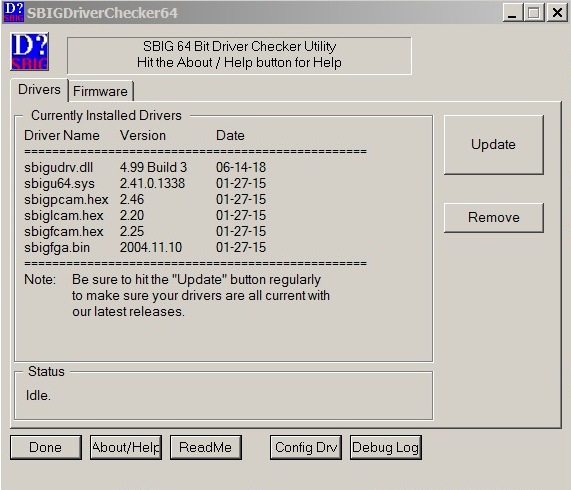Click the 'SBIG 64 Bit Driver Checker Utility' heading

(239, 46)
